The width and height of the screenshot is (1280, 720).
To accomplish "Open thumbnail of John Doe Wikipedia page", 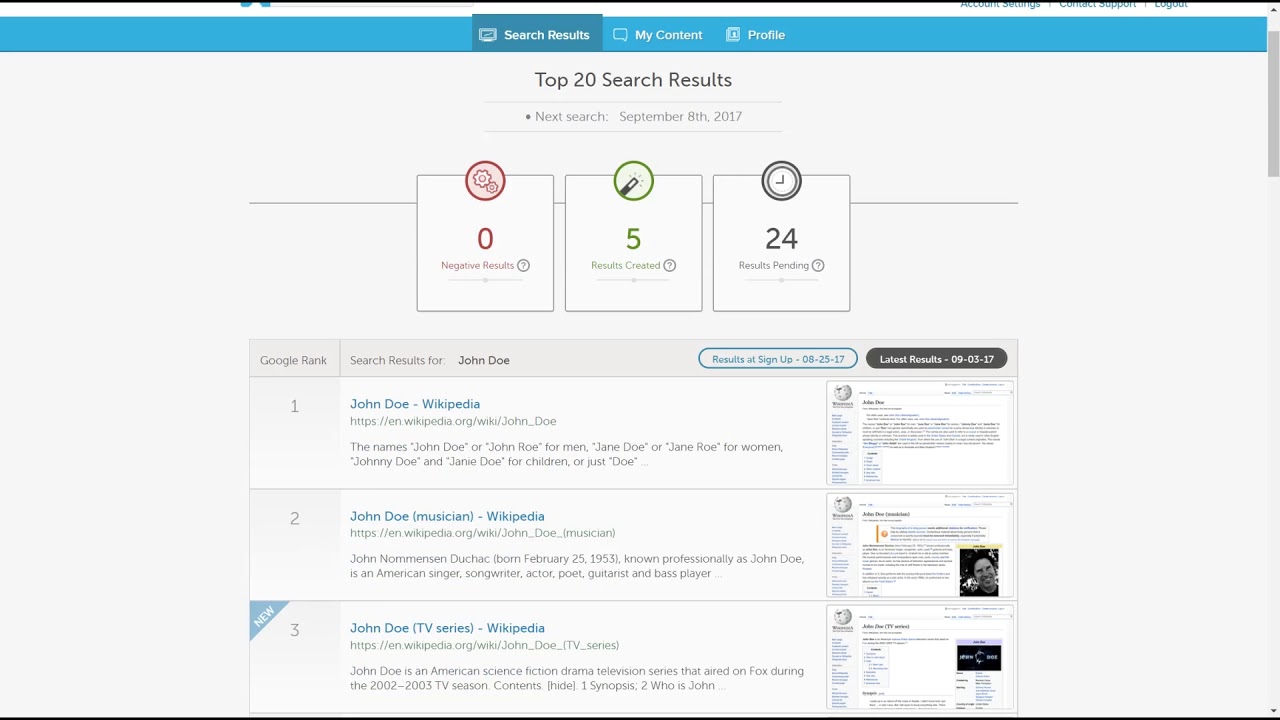I will click(x=920, y=433).
